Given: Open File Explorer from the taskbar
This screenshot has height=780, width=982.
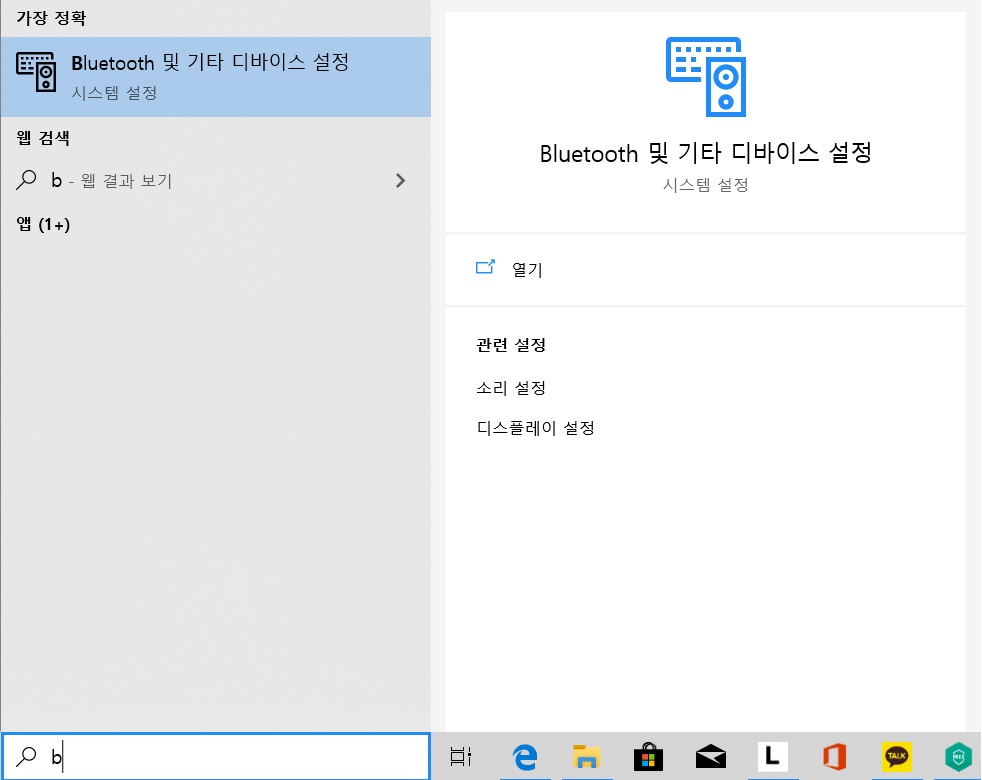Looking at the screenshot, I should click(586, 757).
